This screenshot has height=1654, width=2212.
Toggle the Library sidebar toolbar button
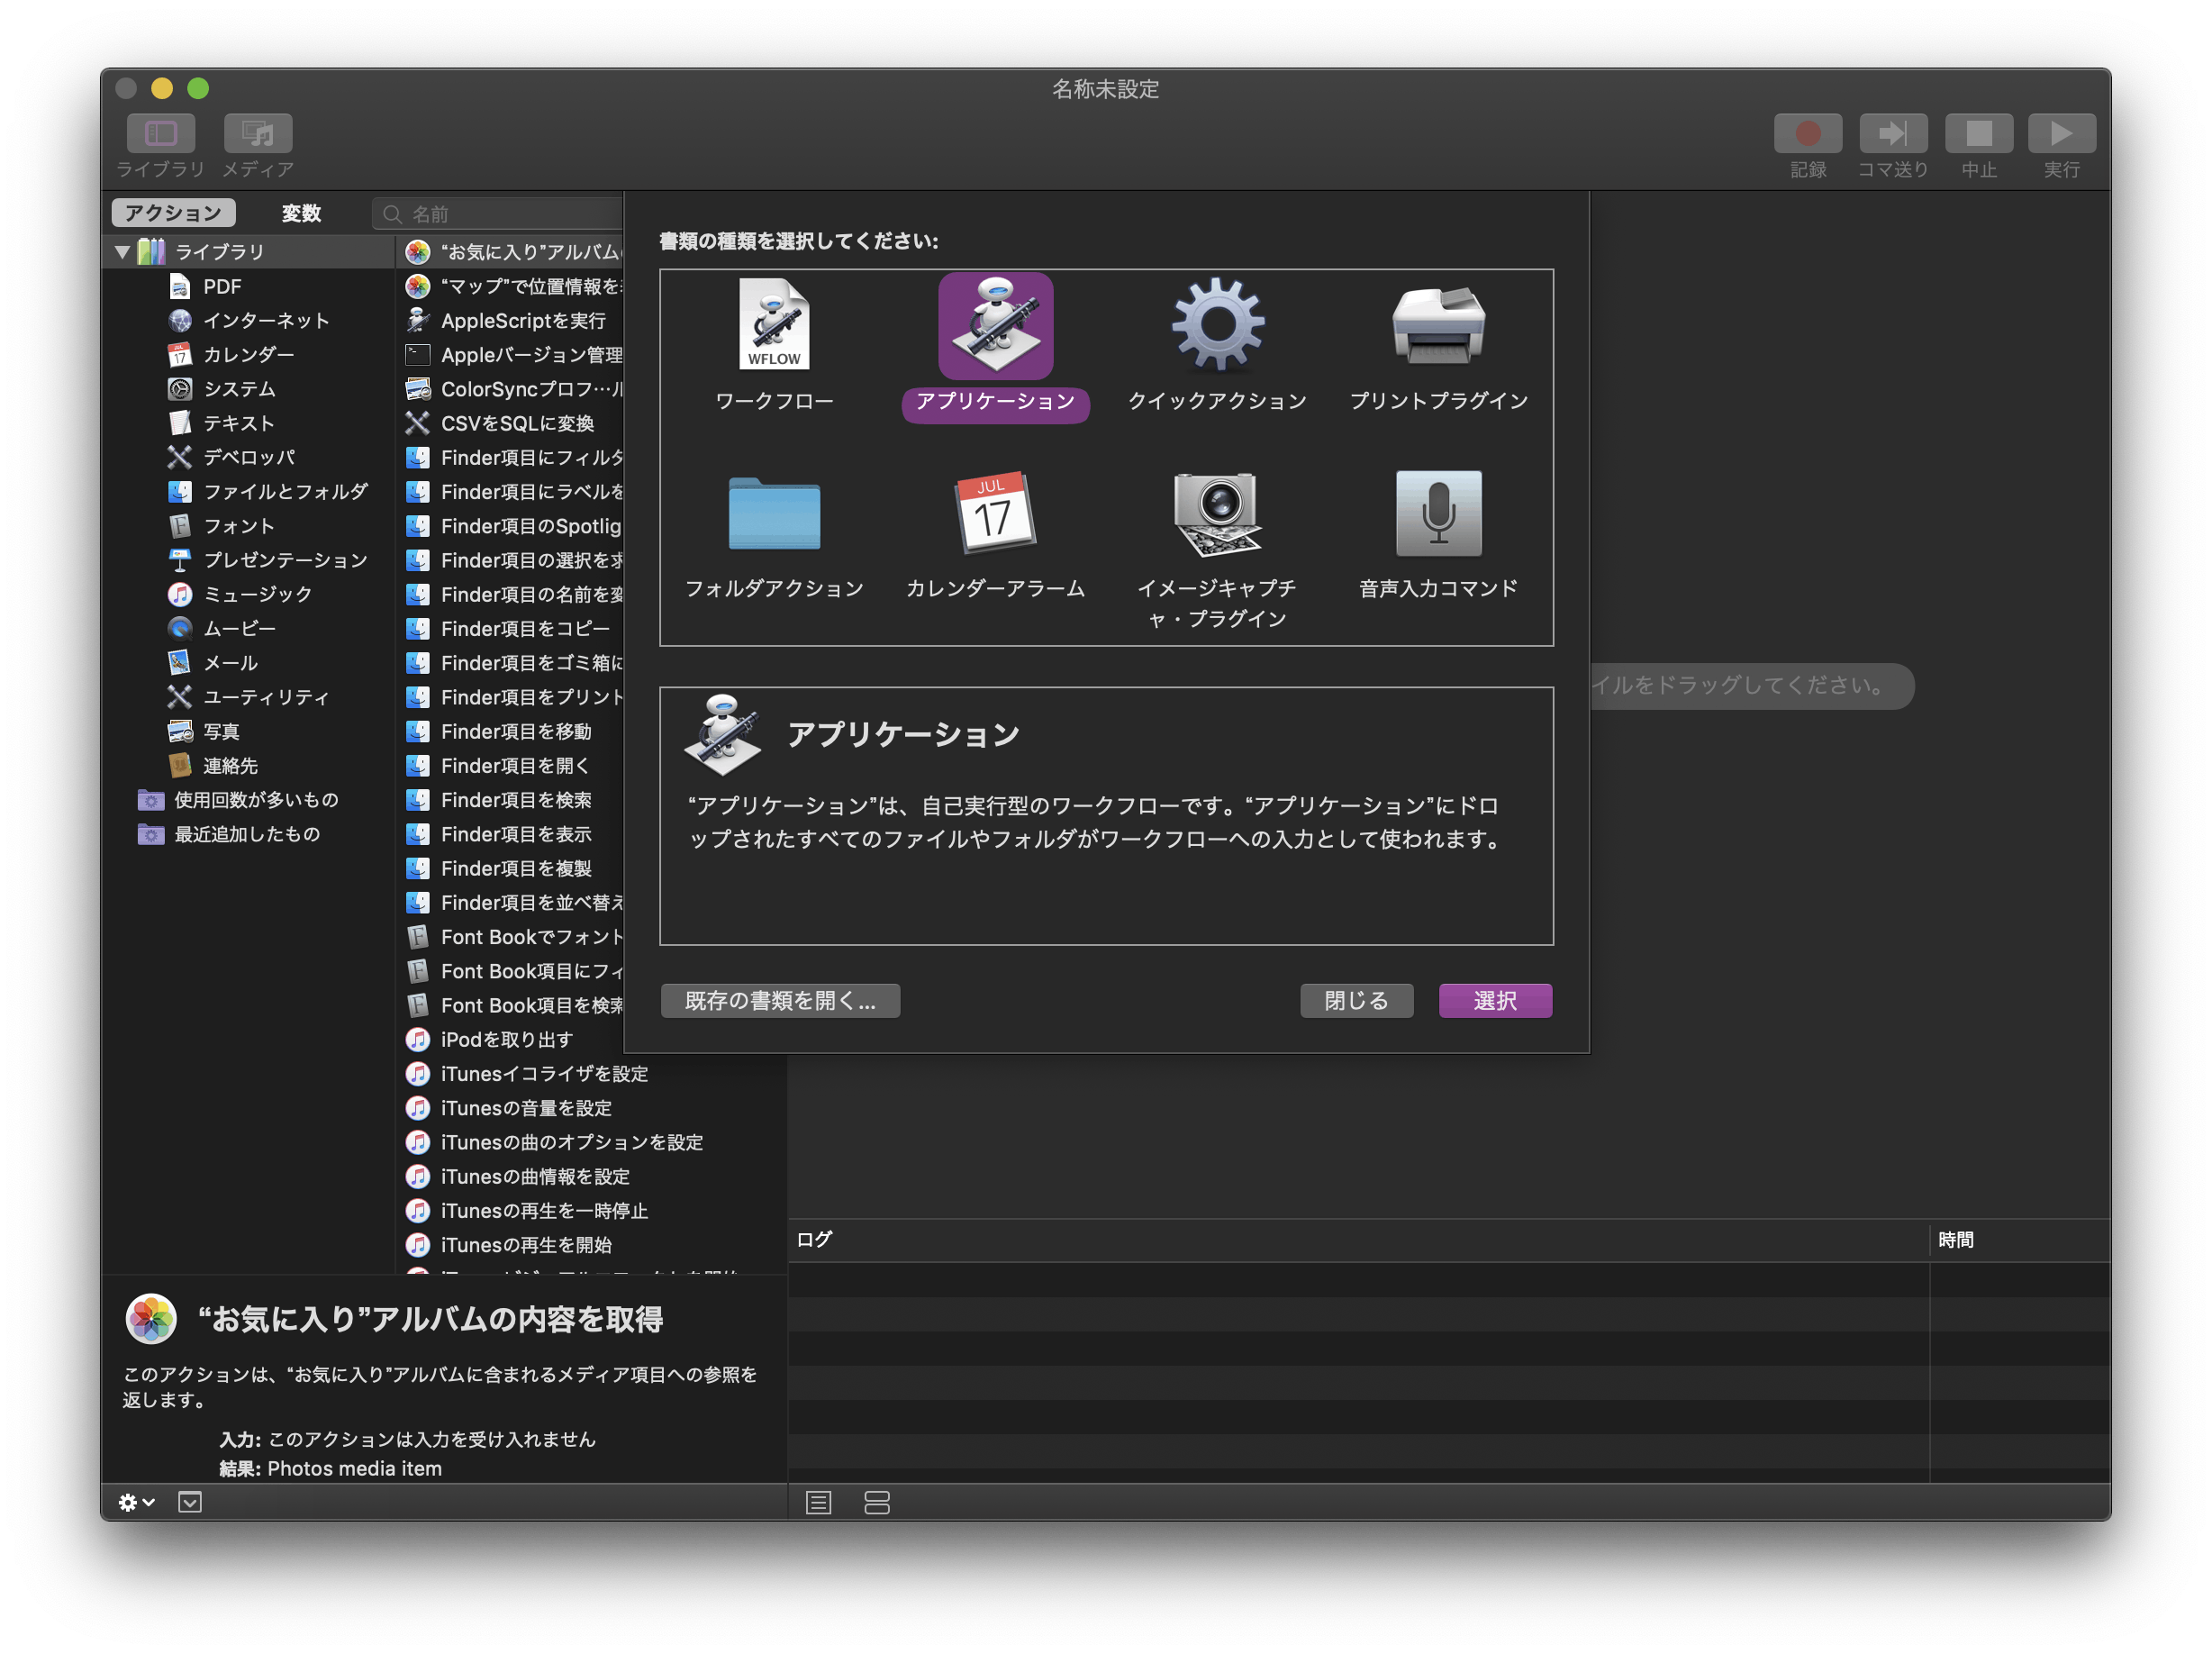point(160,134)
